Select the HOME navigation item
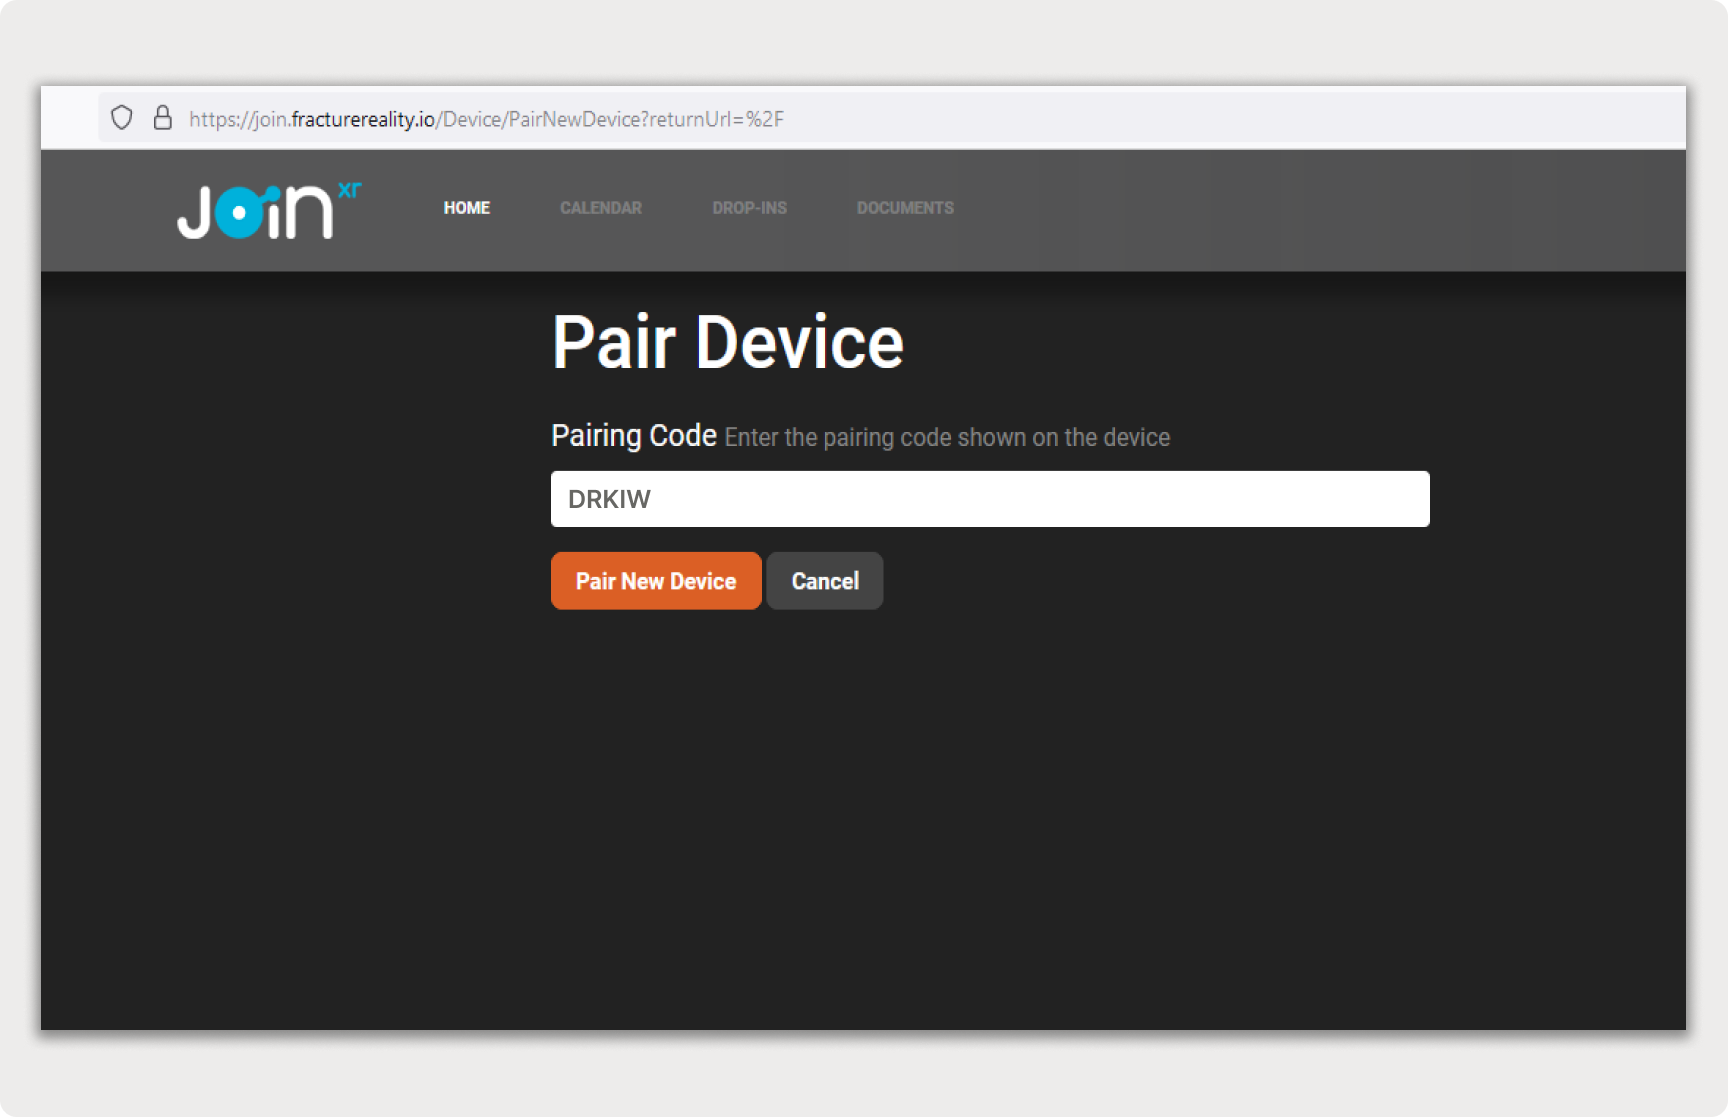This screenshot has width=1728, height=1117. [x=466, y=208]
